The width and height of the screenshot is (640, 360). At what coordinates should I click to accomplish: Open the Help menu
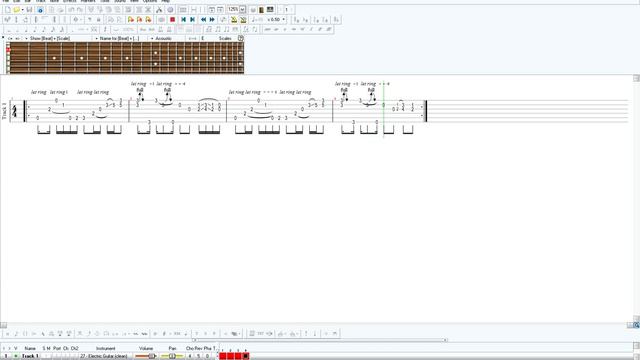click(x=165, y=1)
